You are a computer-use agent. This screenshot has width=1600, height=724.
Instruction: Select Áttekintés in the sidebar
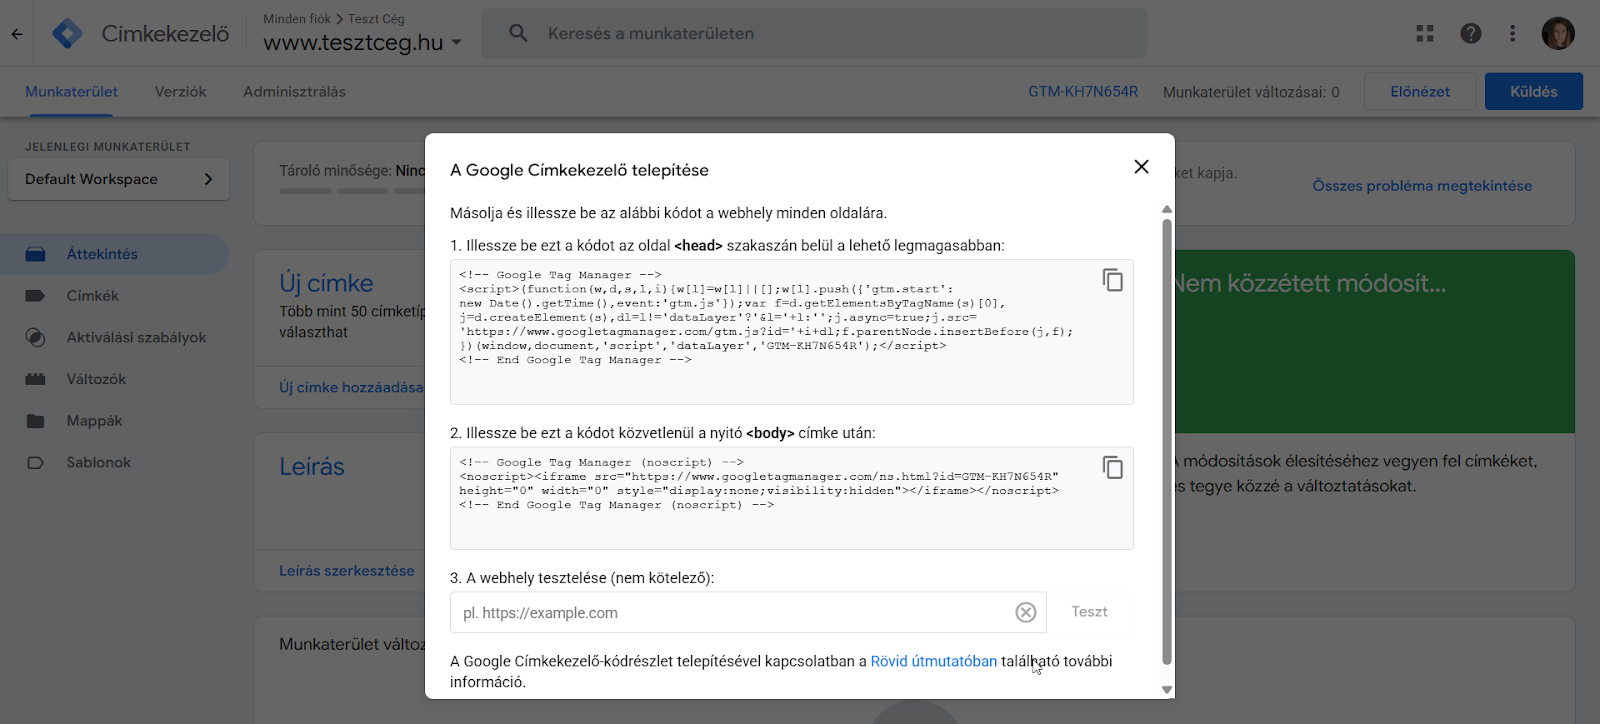click(x=115, y=254)
